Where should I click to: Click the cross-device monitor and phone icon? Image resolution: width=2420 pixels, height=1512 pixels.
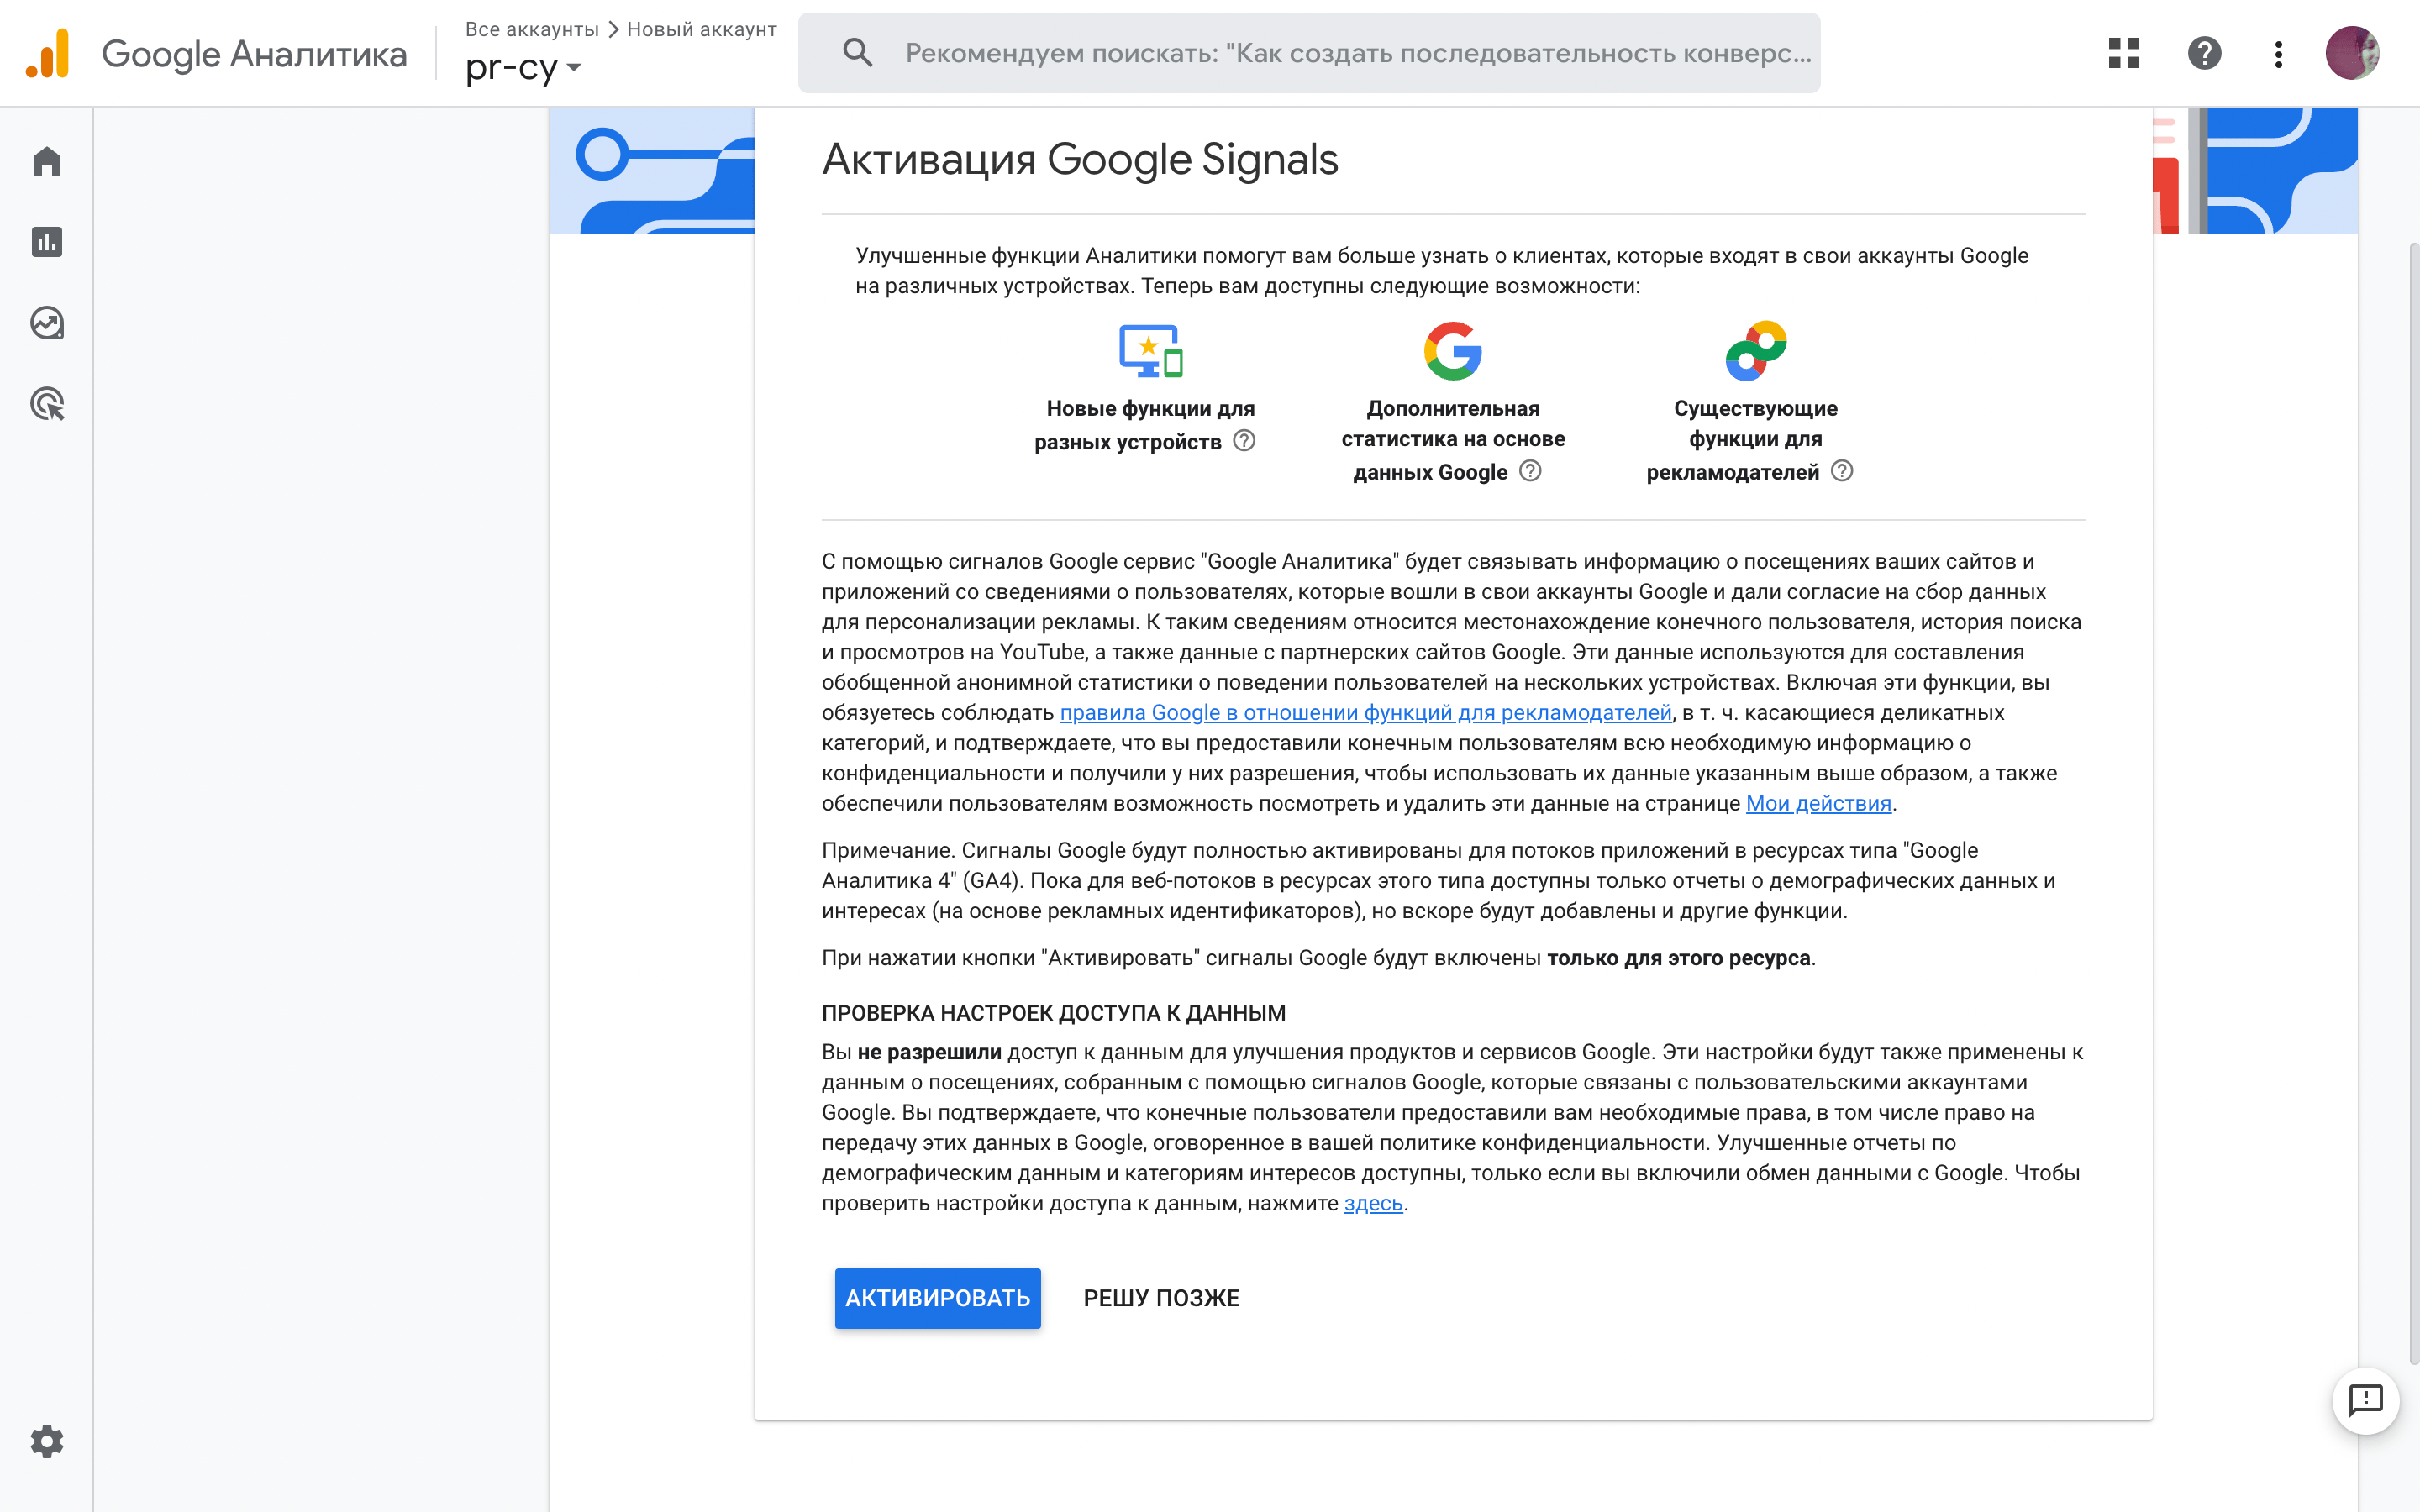click(1151, 351)
